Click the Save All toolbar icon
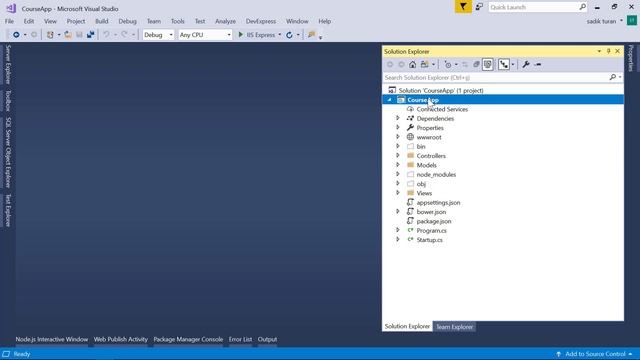The image size is (640, 360). 91,35
